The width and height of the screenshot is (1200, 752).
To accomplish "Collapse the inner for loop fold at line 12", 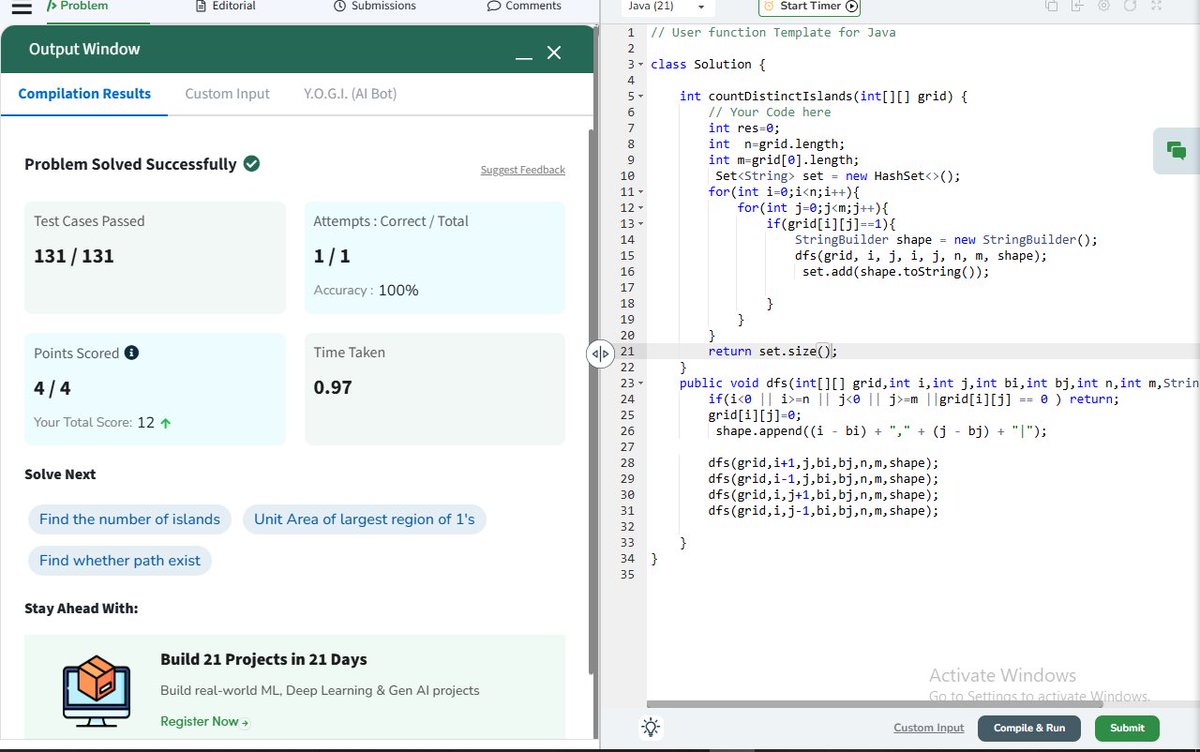I will coord(641,208).
